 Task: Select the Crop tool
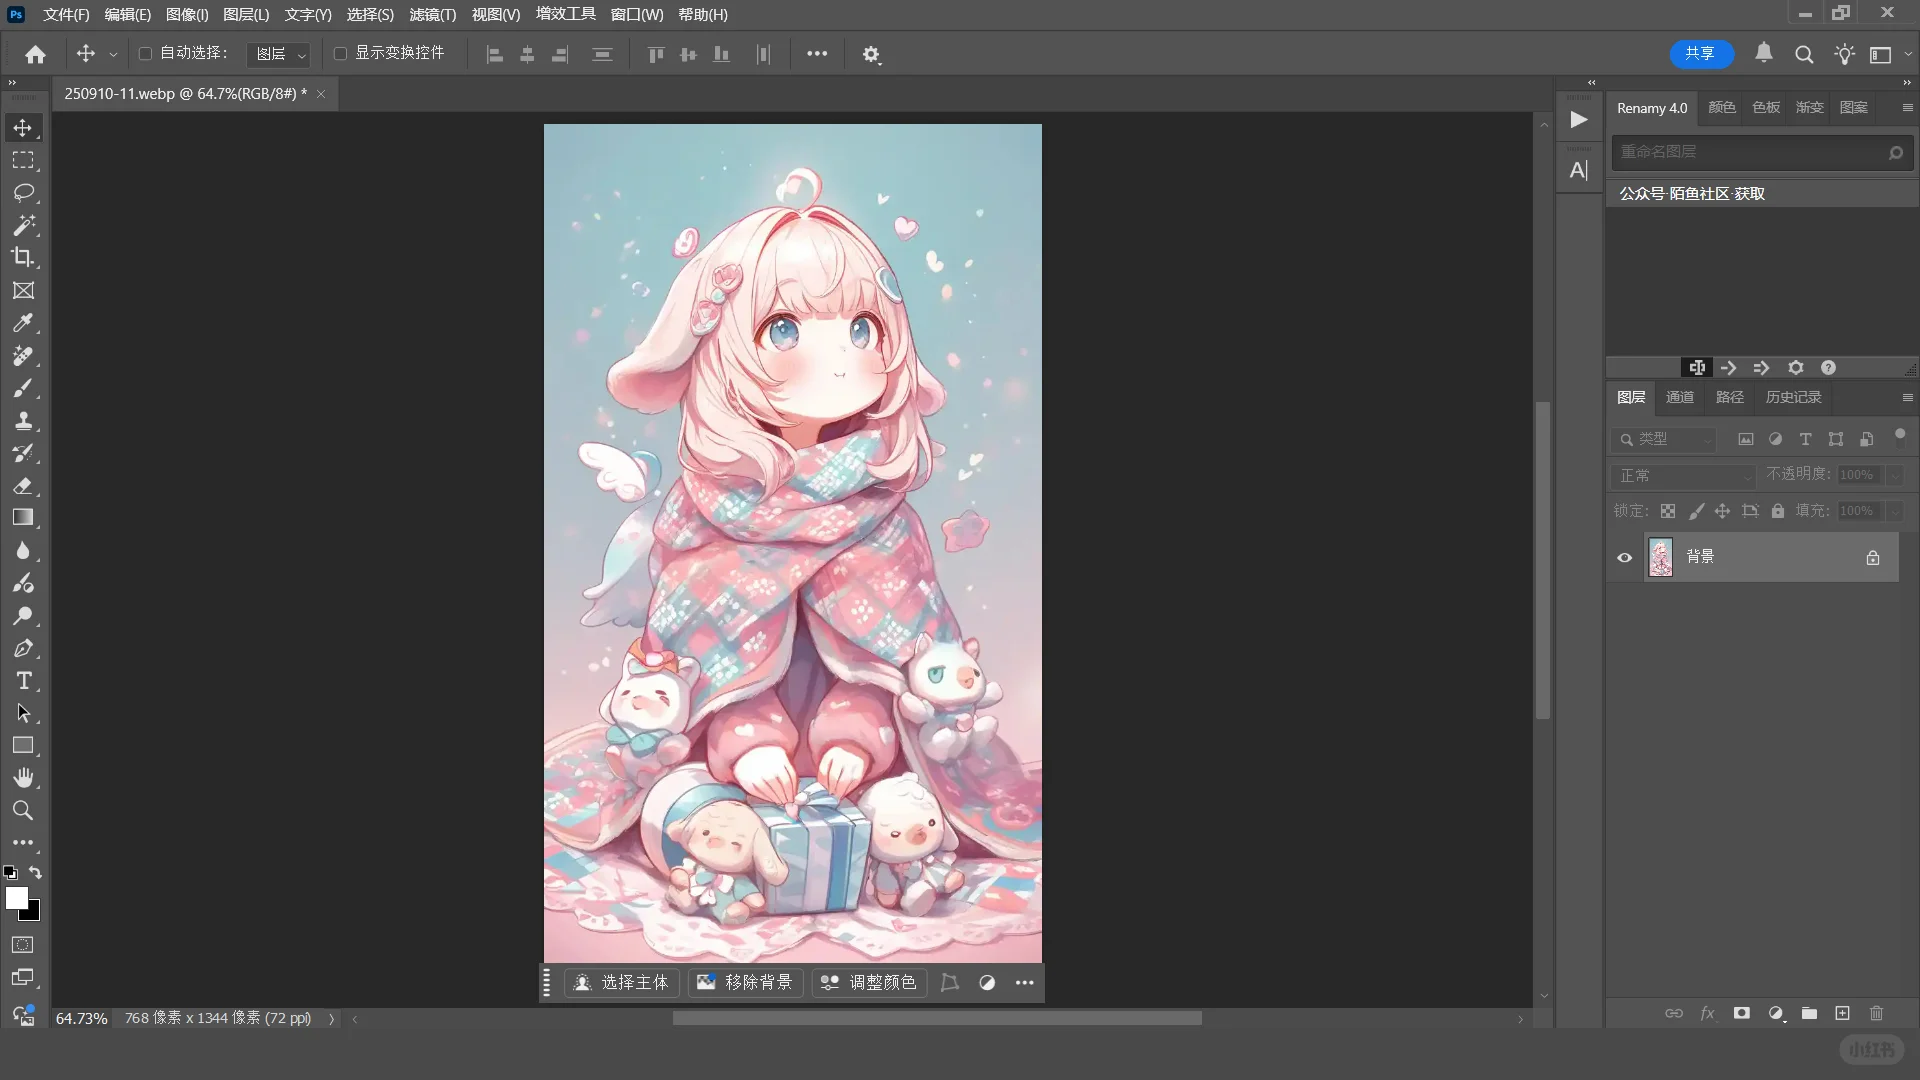(23, 257)
